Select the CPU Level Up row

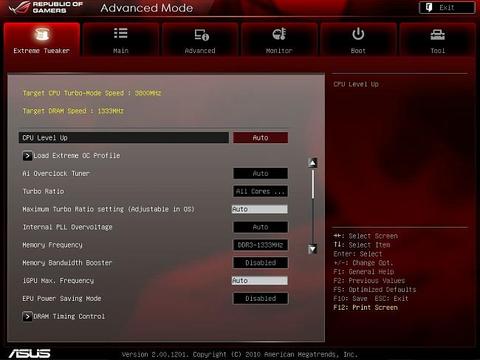click(x=124, y=138)
